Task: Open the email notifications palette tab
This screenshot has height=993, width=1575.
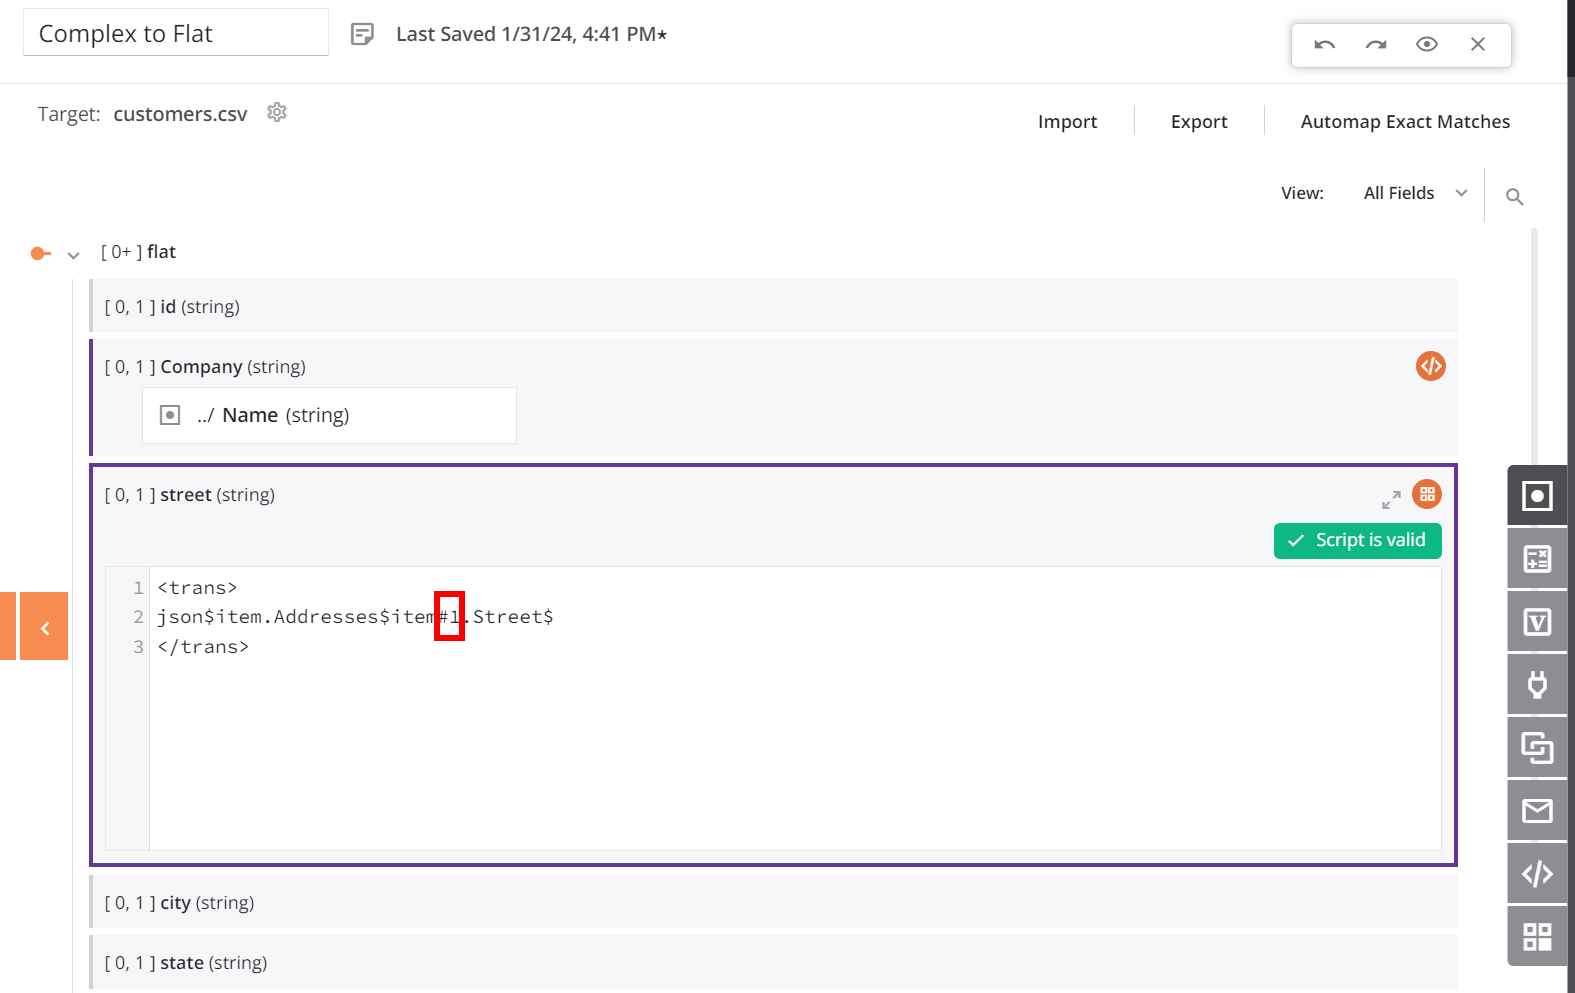Action: (1537, 811)
